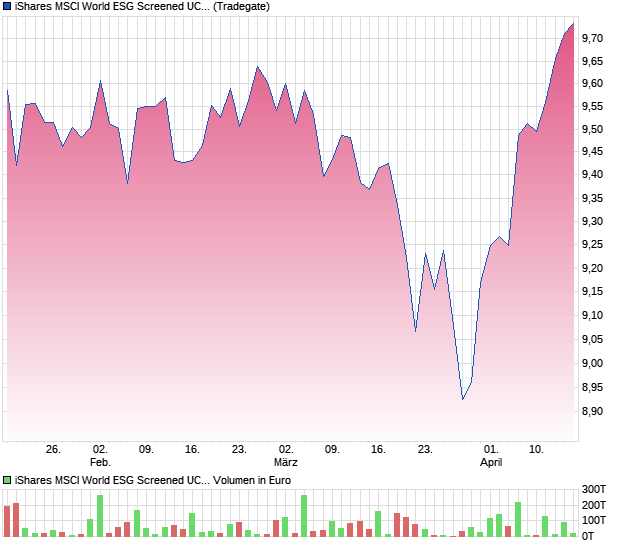Click the 'März' month label
The height and width of the screenshot is (546, 620).
click(x=285, y=462)
